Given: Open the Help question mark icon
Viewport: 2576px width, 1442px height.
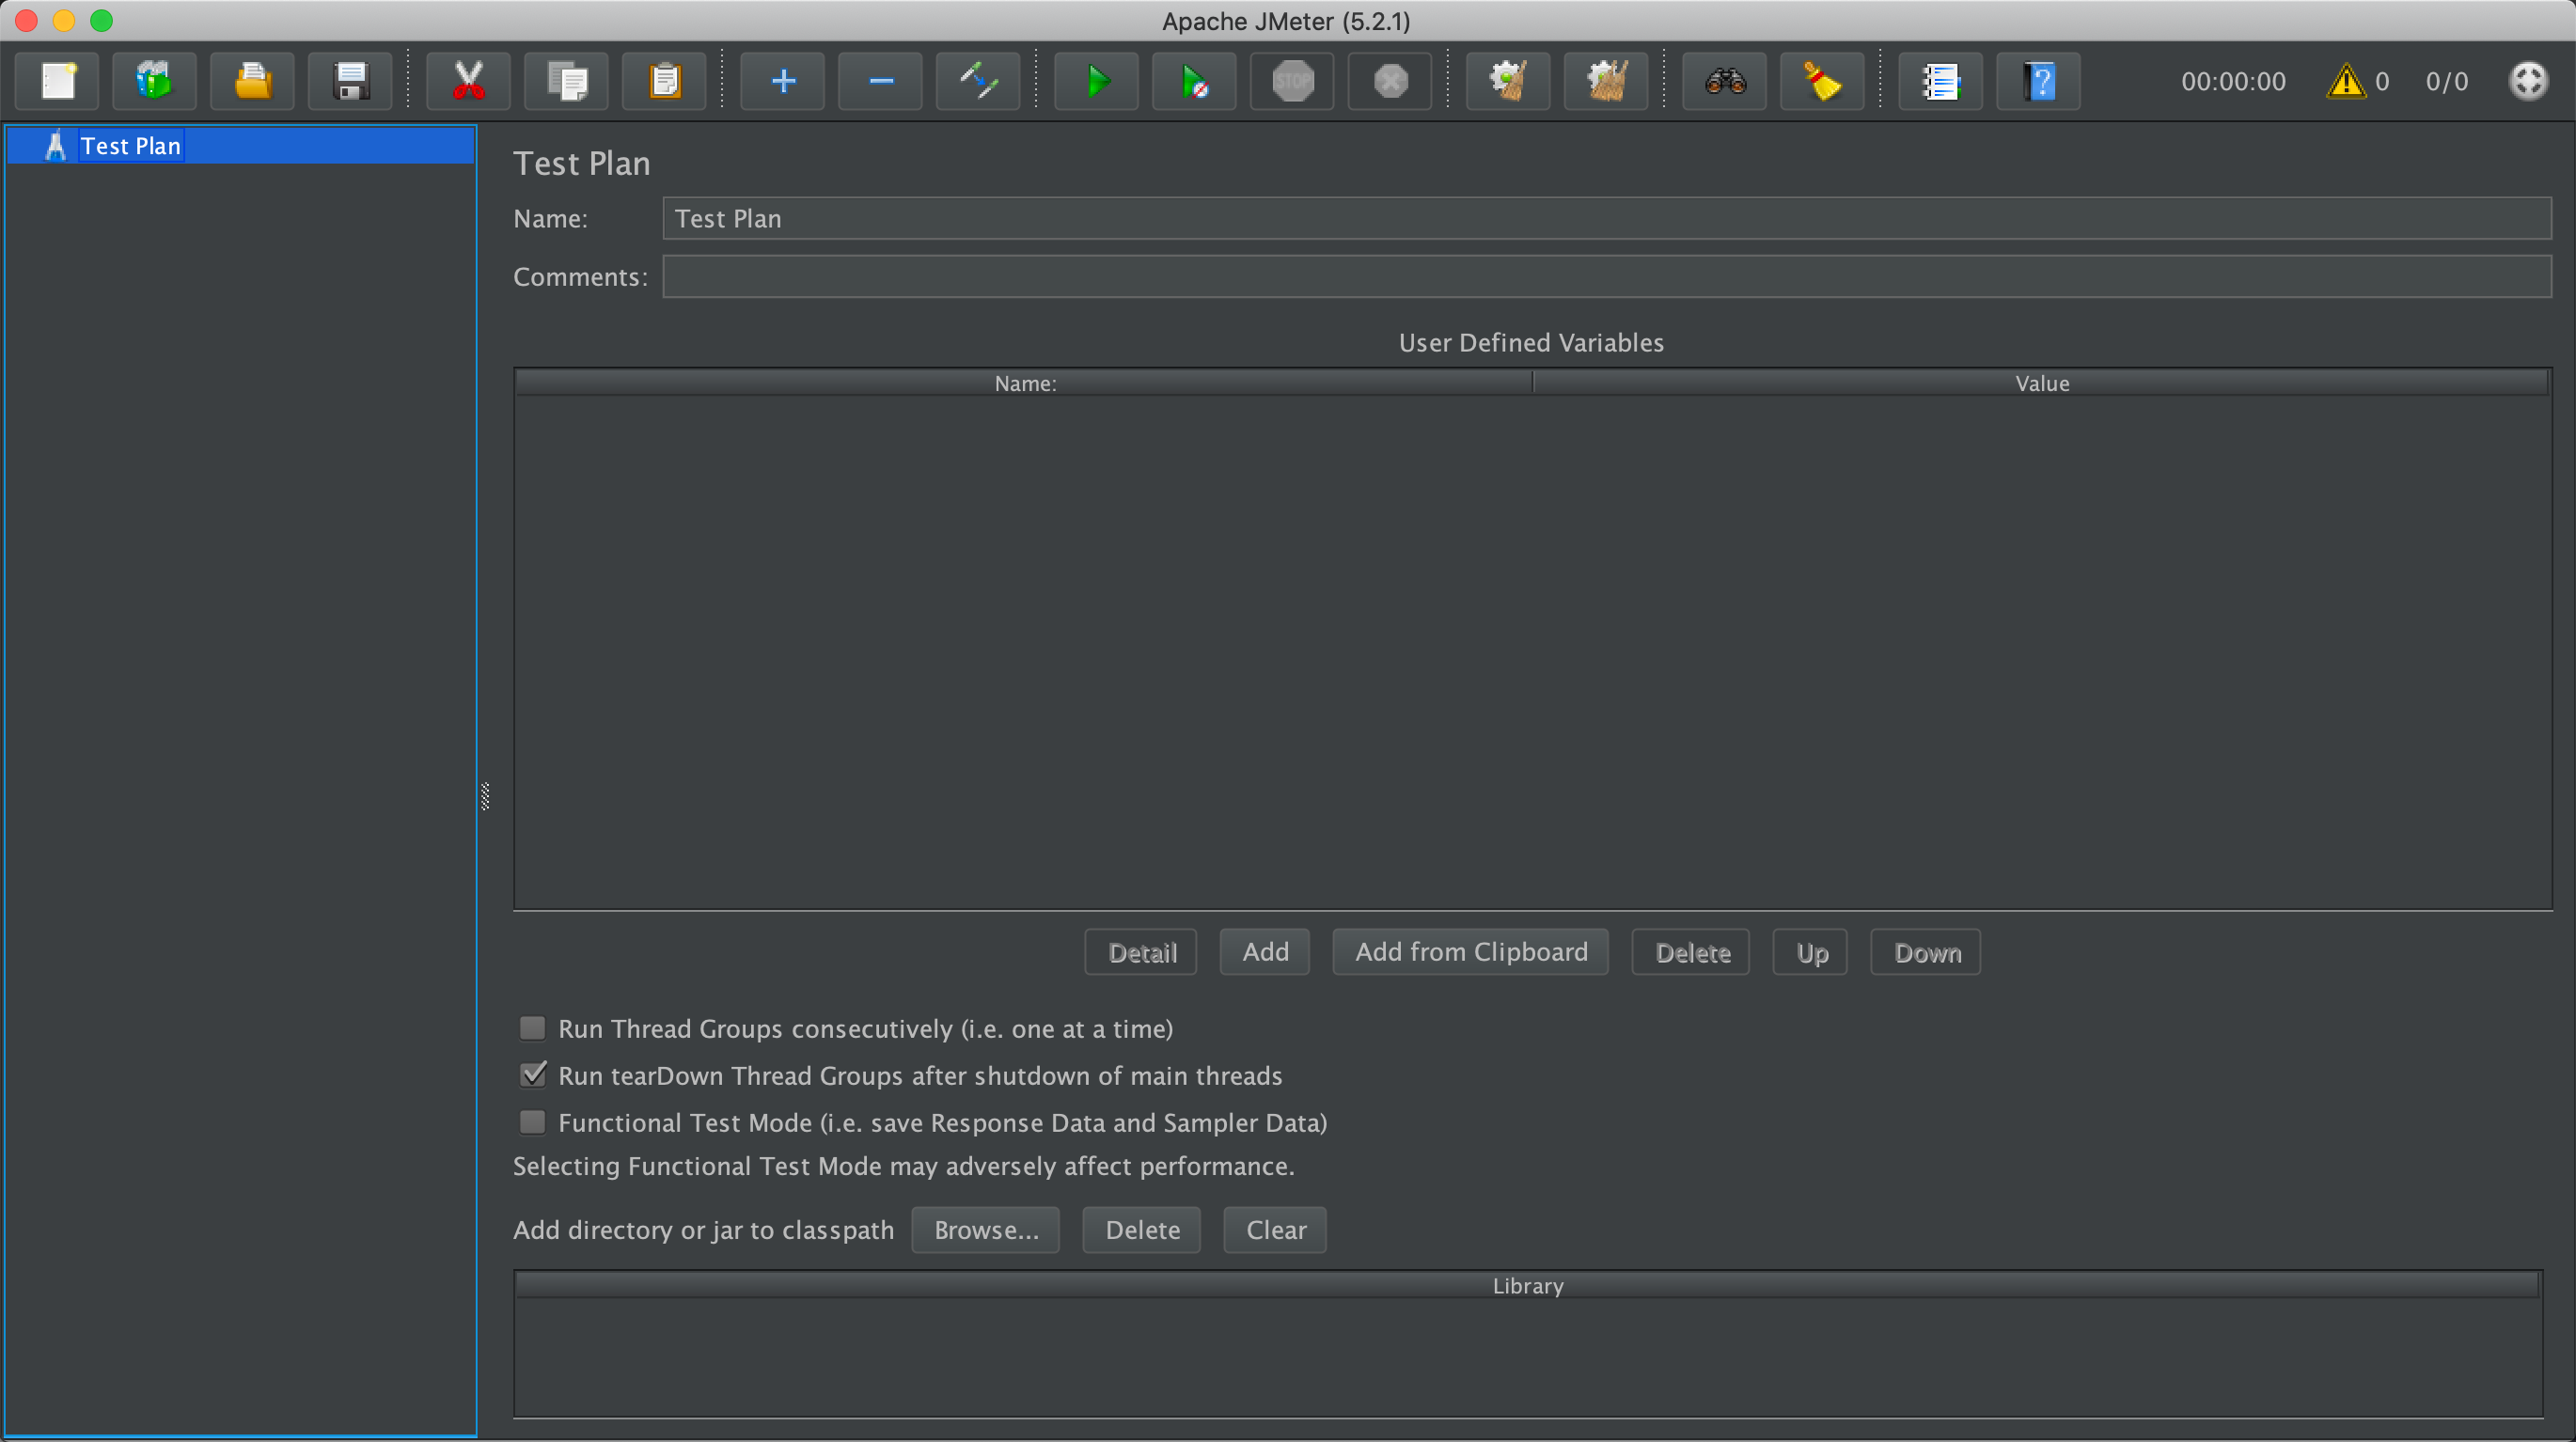Looking at the screenshot, I should (x=2038, y=81).
